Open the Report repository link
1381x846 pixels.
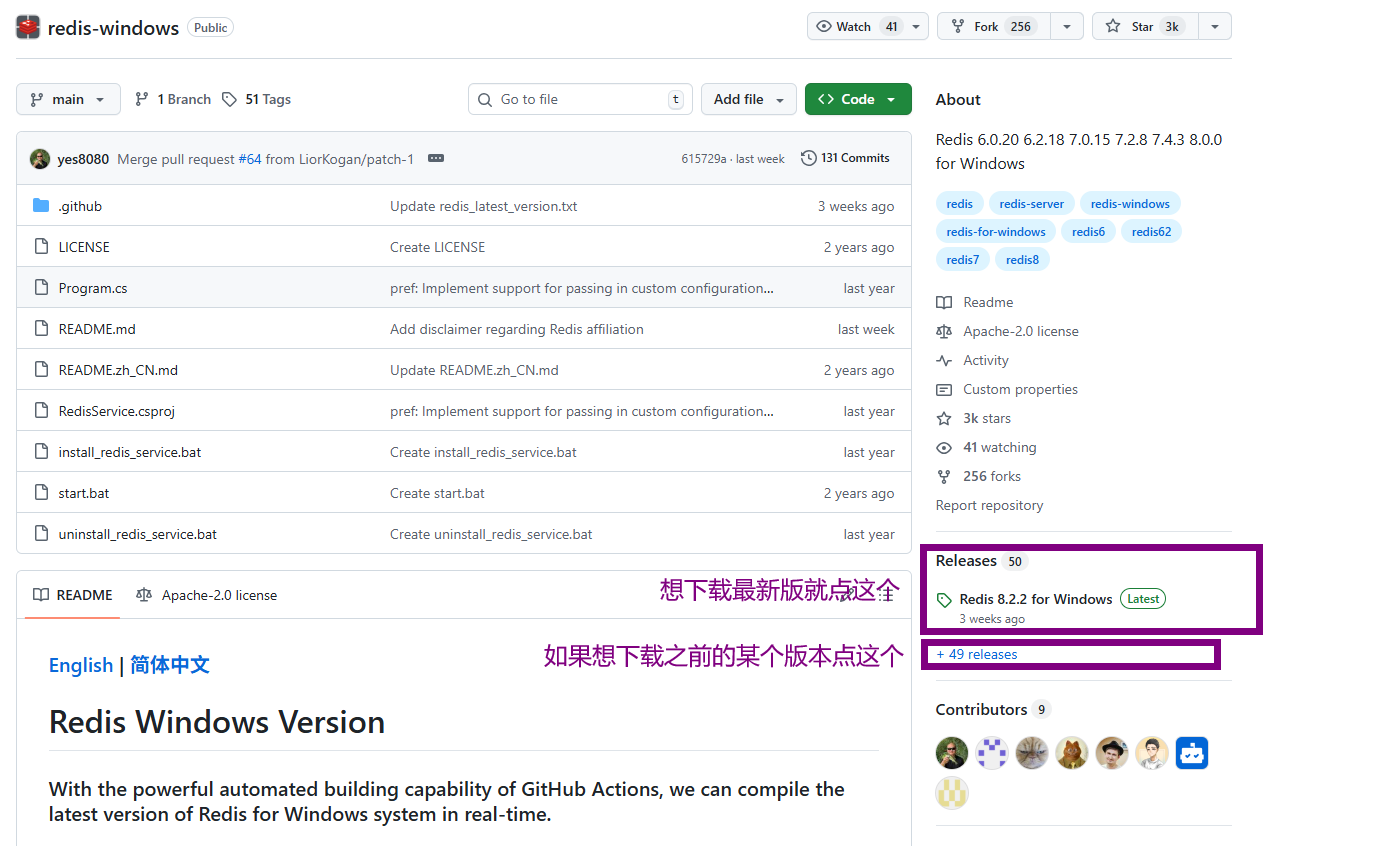pos(989,505)
